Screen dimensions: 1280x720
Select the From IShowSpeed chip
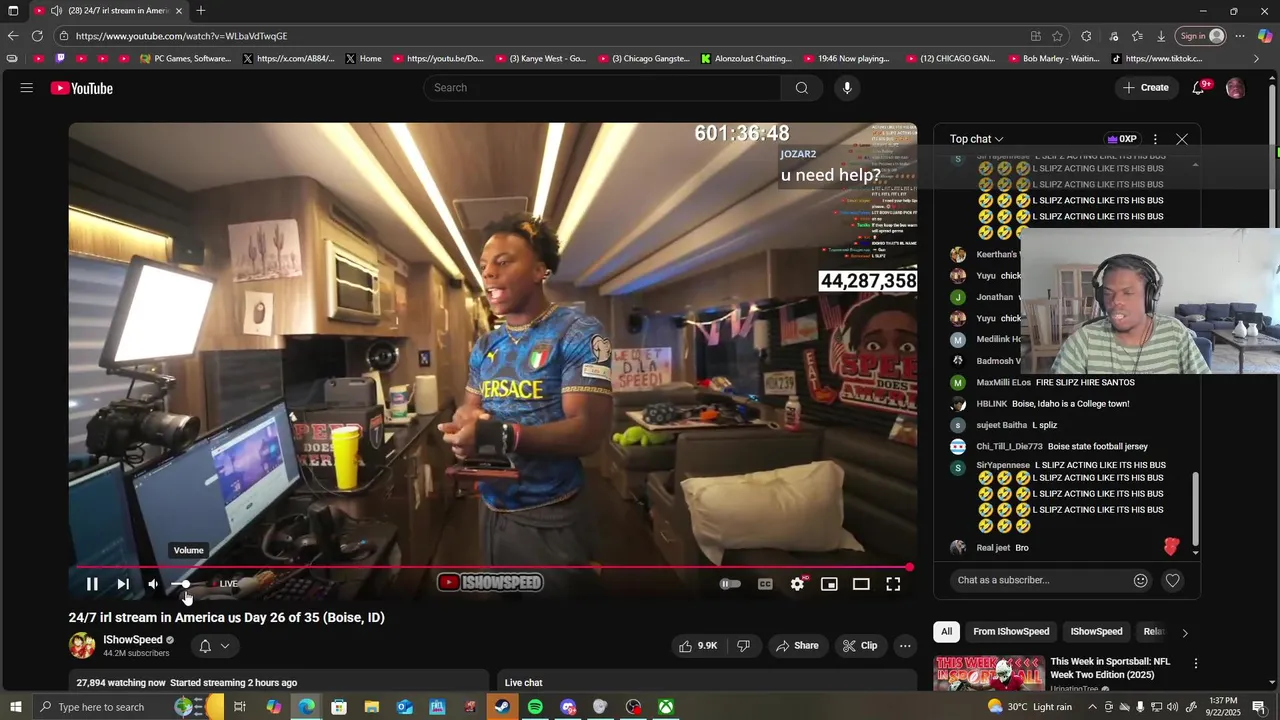click(x=1011, y=632)
